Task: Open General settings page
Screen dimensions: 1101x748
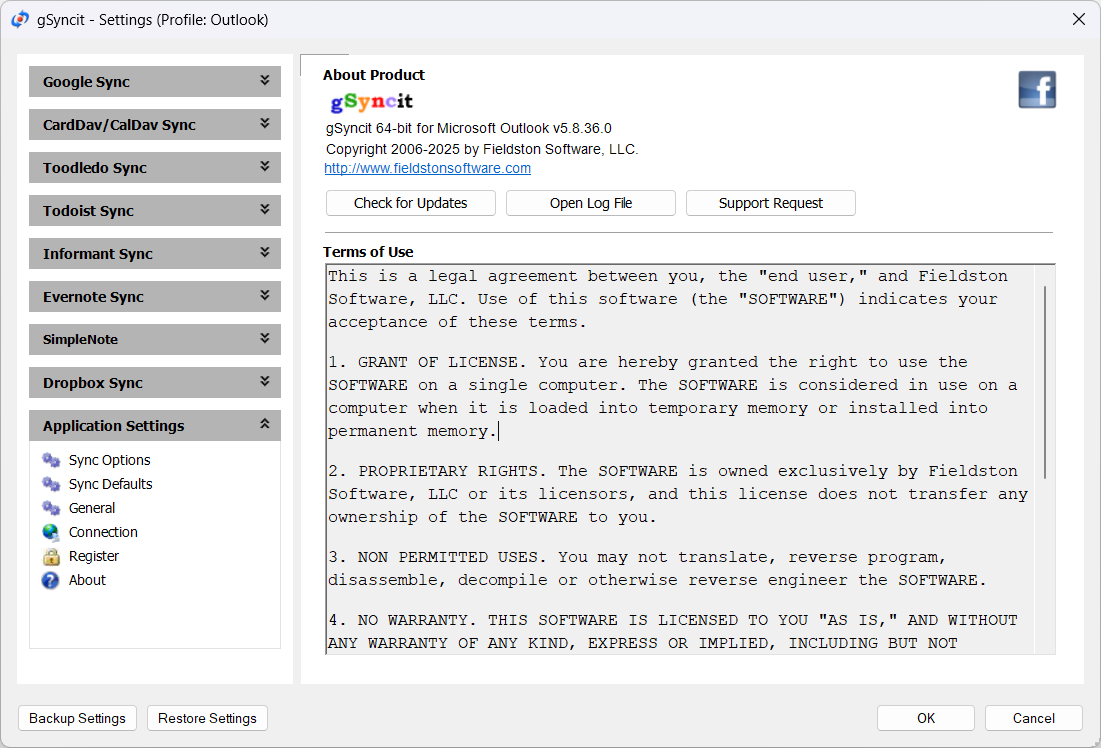Action: (92, 508)
